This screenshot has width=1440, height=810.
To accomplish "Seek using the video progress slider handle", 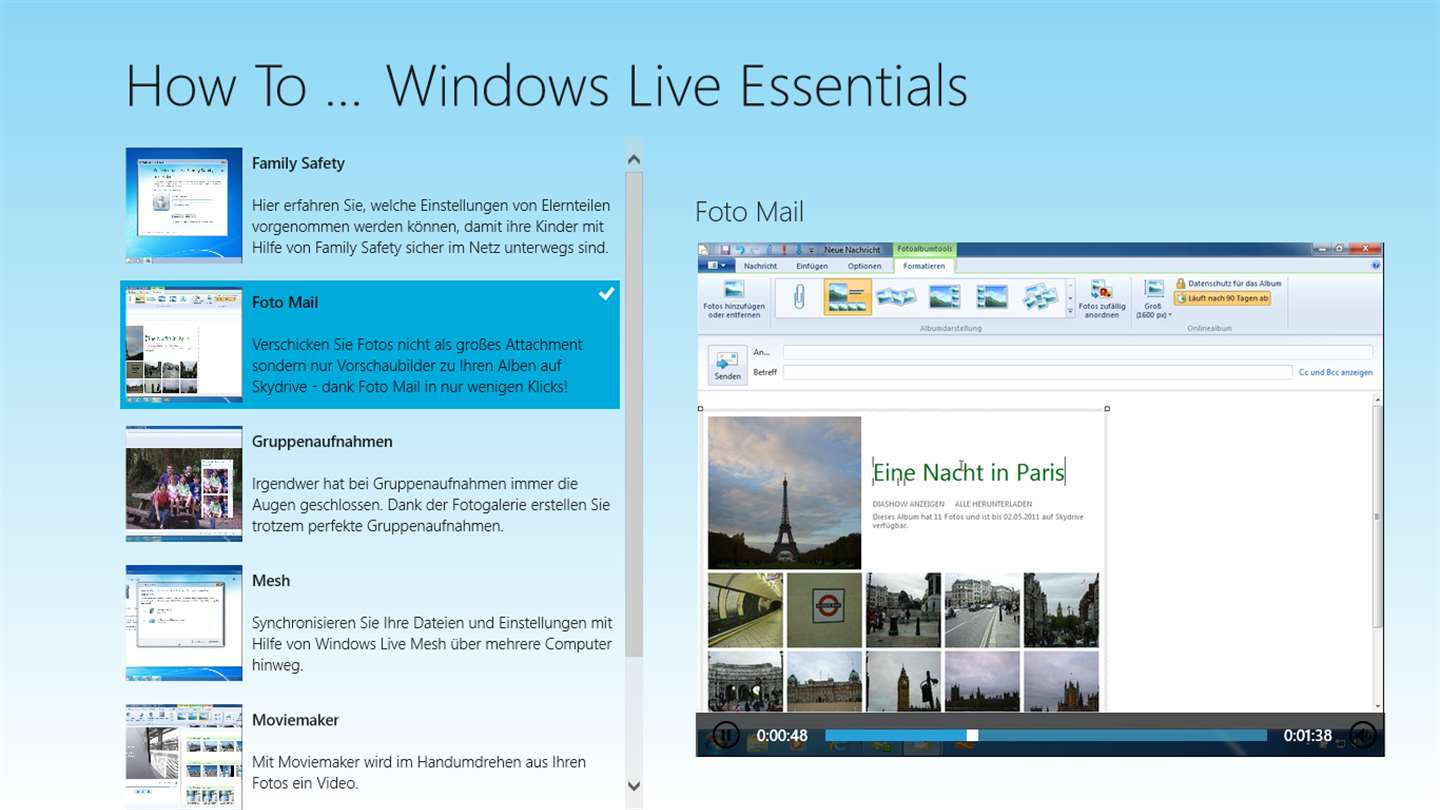I will pos(972,736).
